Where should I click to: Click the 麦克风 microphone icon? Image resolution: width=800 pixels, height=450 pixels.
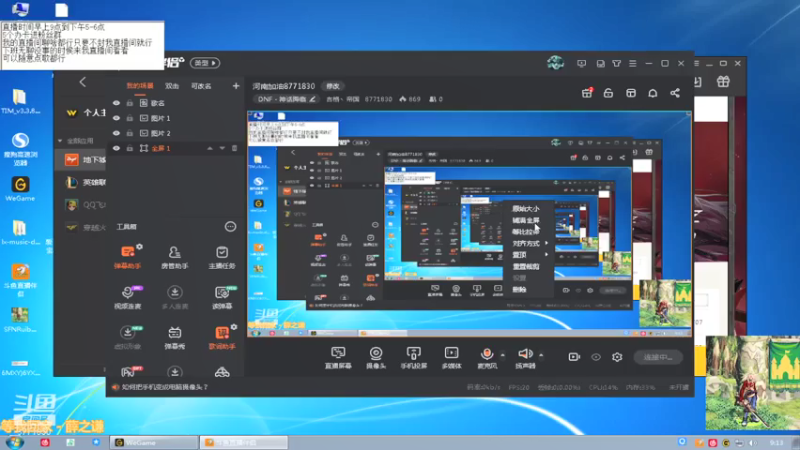487,354
